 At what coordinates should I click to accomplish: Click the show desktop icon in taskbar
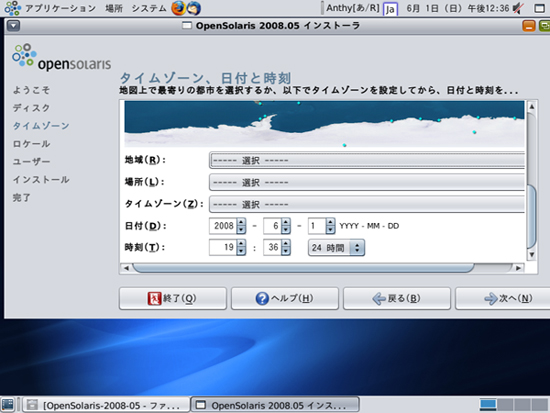(x=7, y=405)
